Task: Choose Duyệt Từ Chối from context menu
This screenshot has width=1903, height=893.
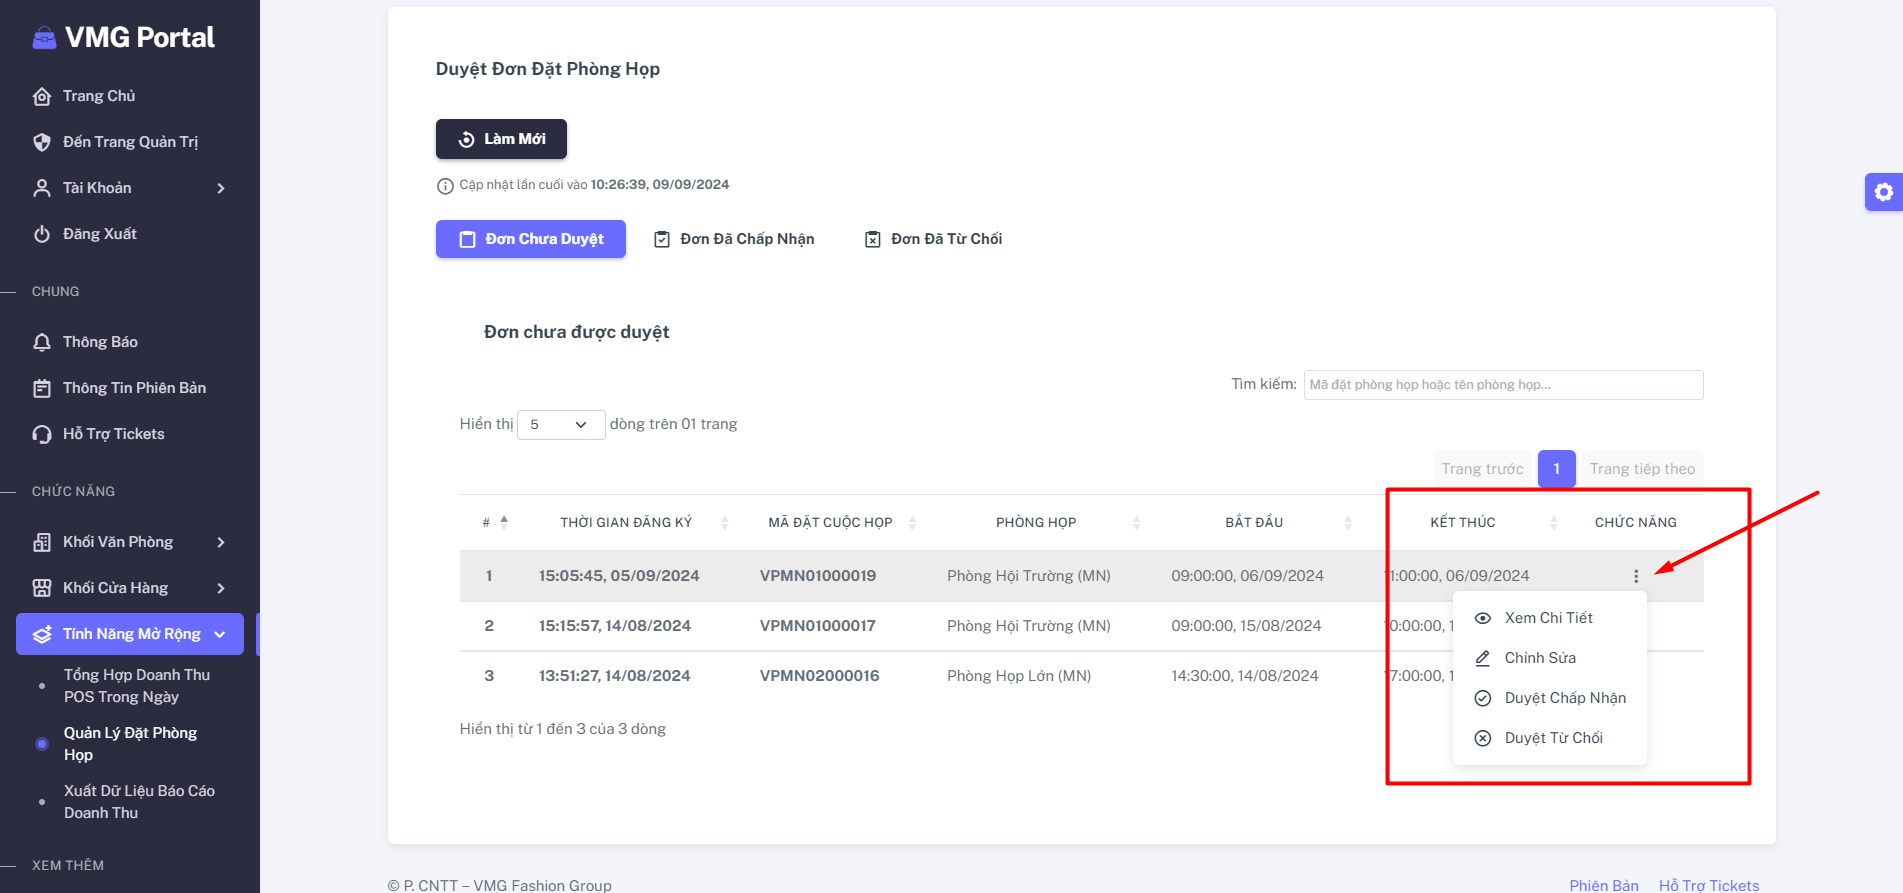Action: 1549,738
